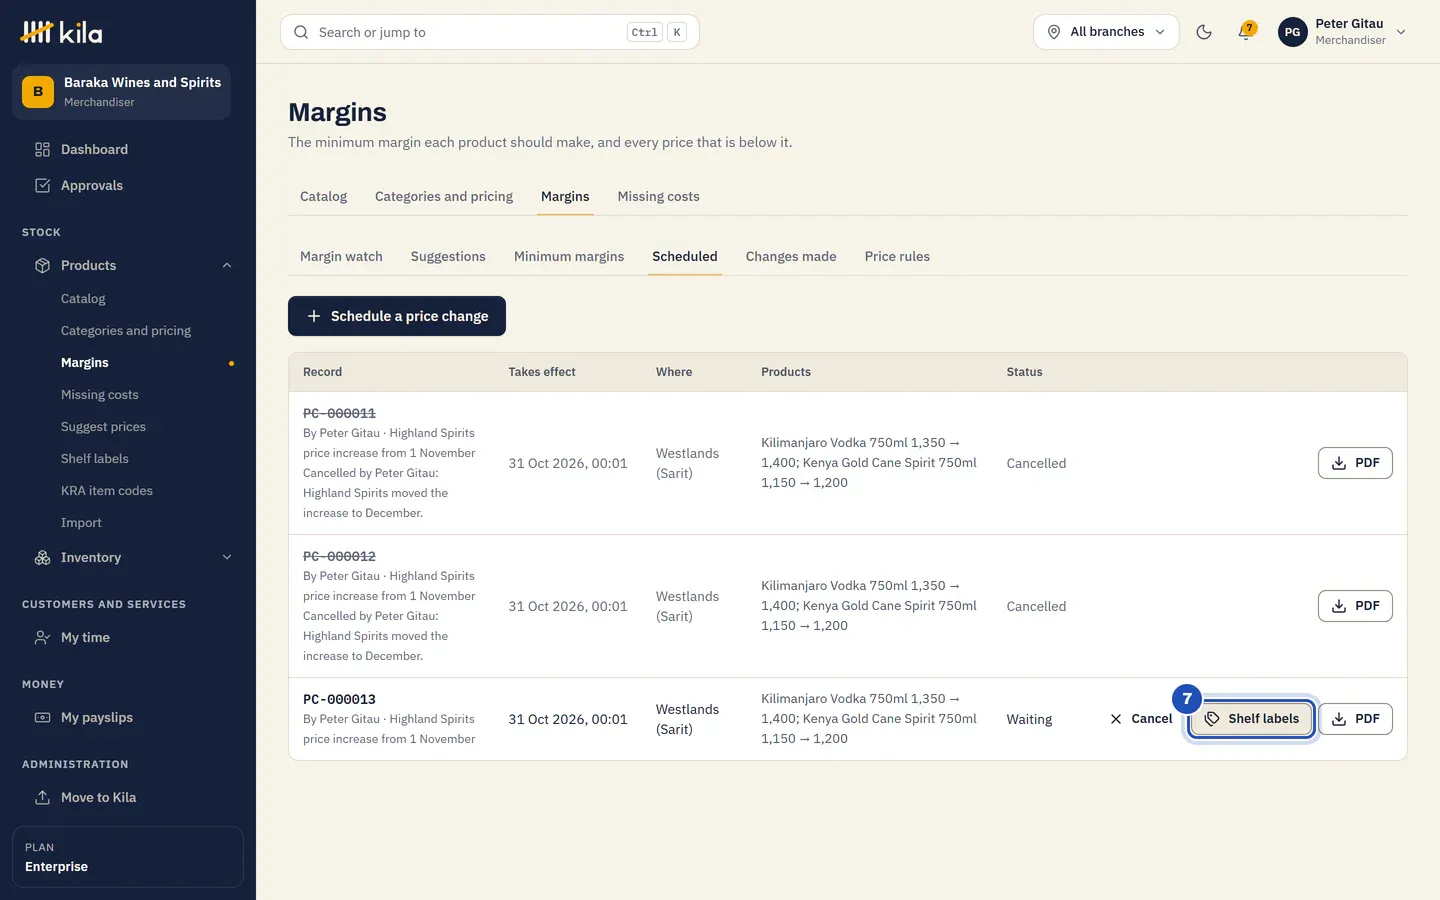The width and height of the screenshot is (1440, 900).
Task: Click the plus icon on Schedule a price change
Action: coord(314,316)
